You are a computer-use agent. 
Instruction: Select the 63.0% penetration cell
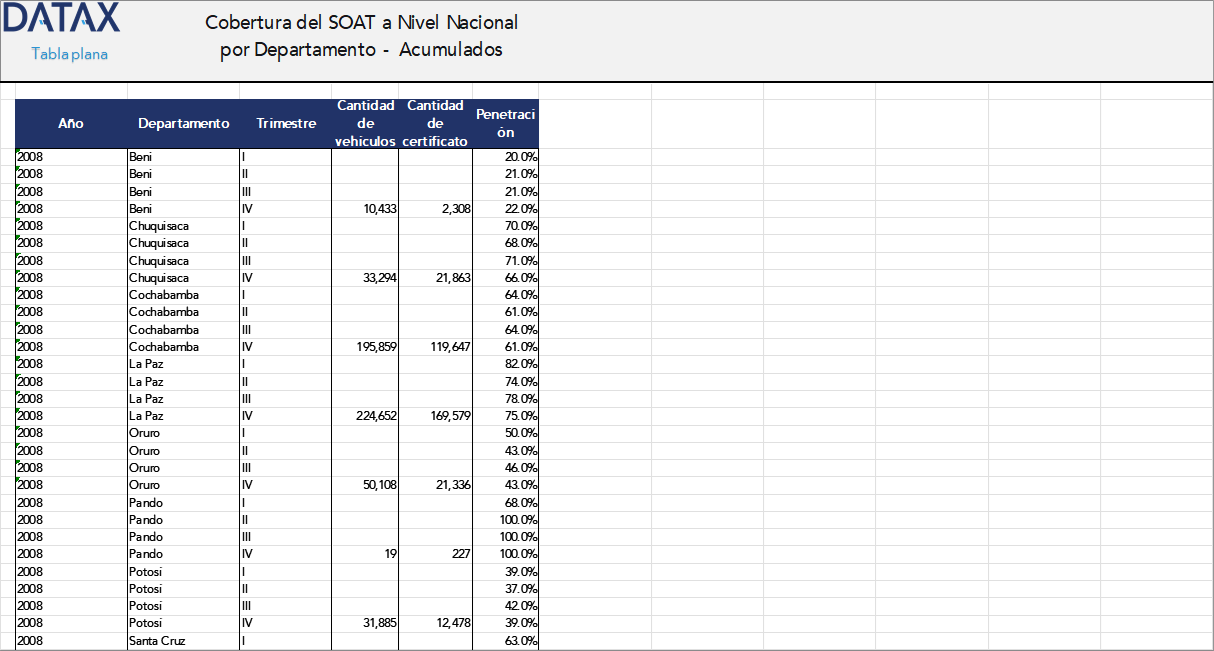coord(506,641)
